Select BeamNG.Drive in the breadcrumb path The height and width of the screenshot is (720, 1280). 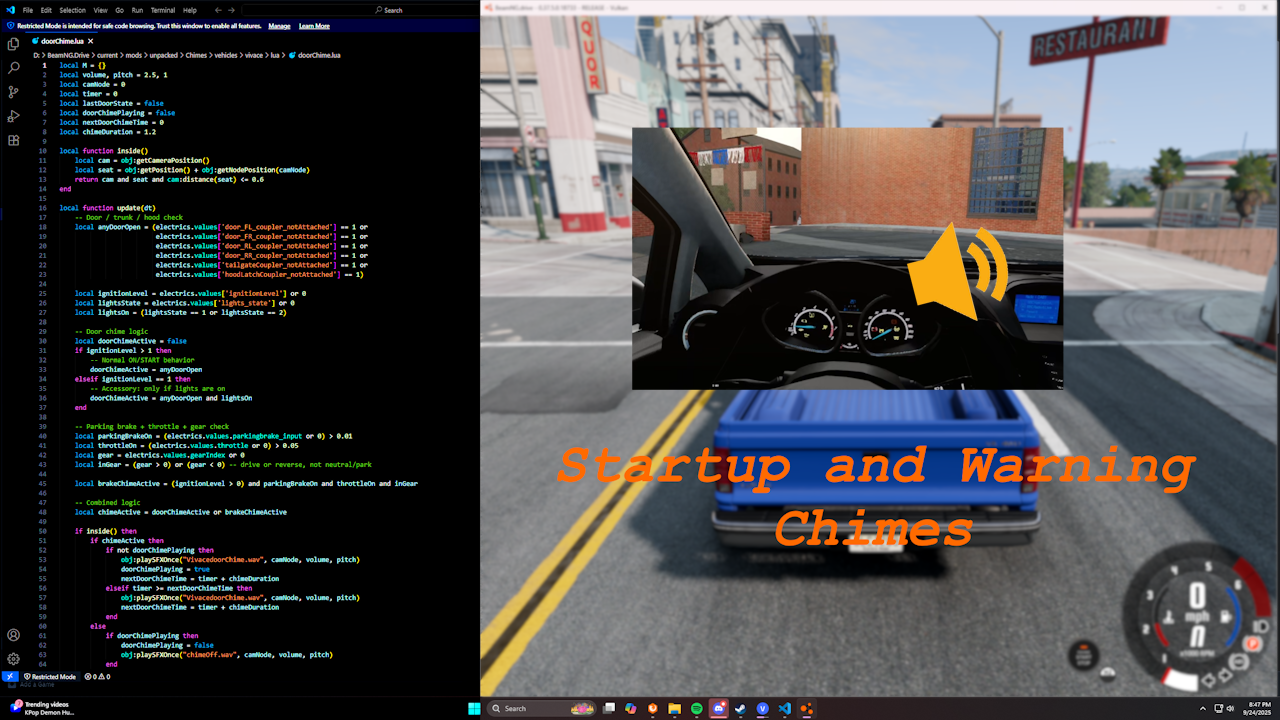click(69, 55)
